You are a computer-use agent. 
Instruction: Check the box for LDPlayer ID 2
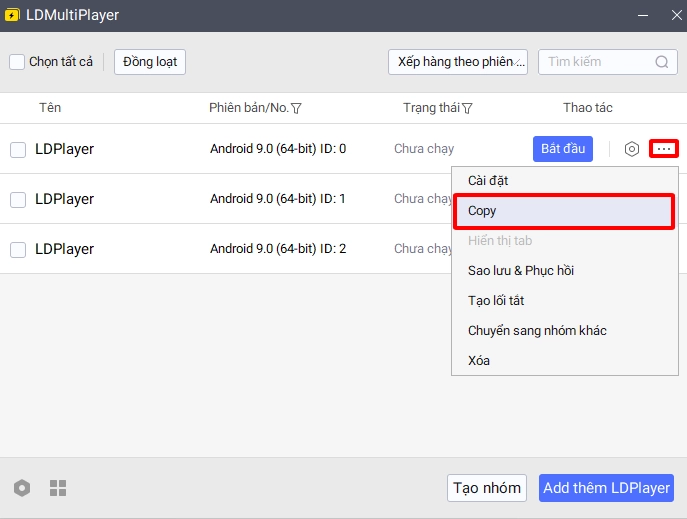[x=18, y=249]
